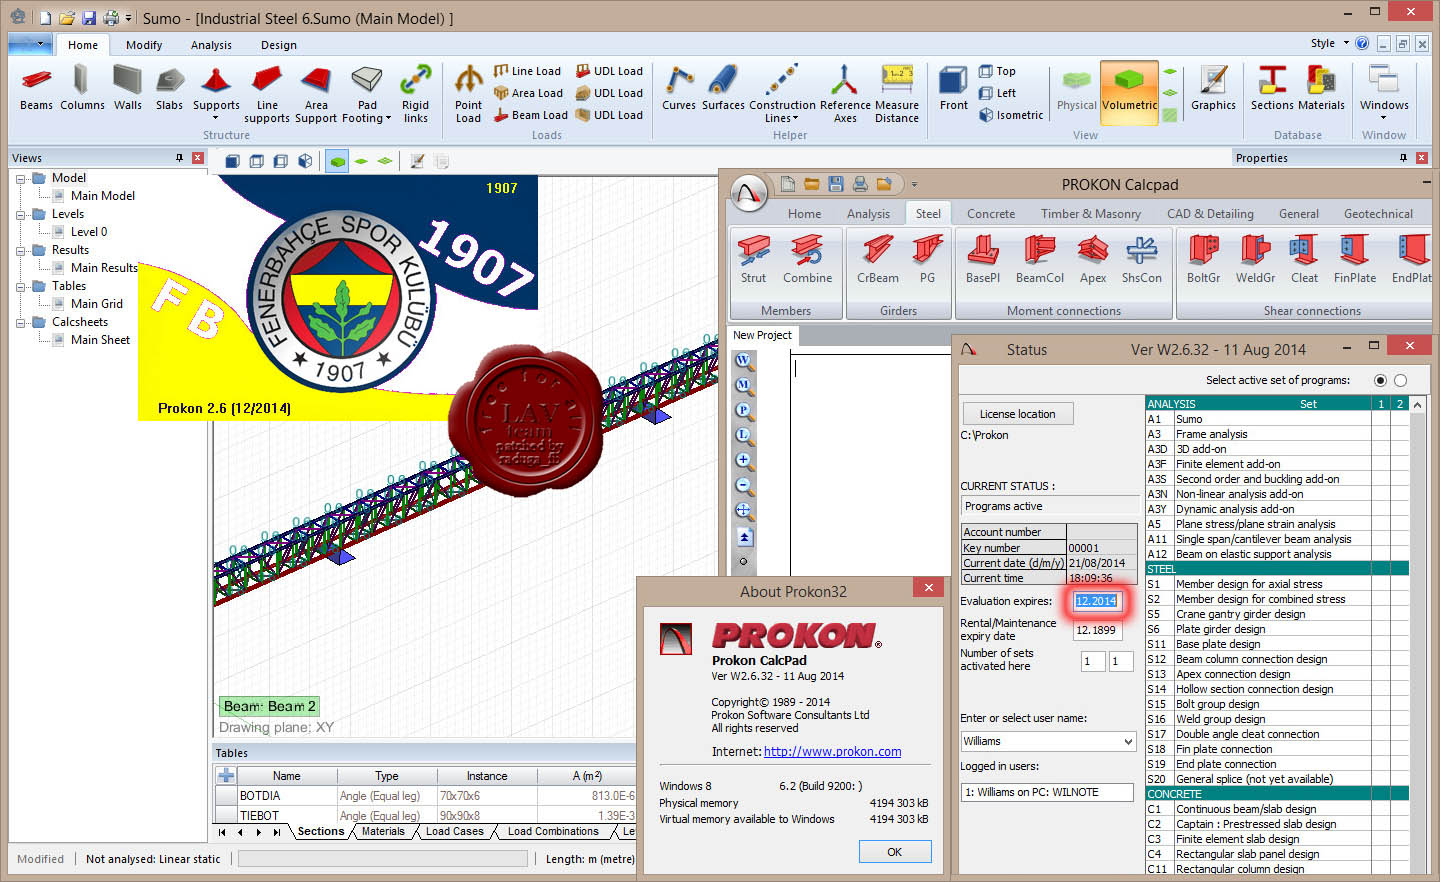Screen dimensions: 1440x882
Task: Open the Sections database
Action: pos(1272,88)
